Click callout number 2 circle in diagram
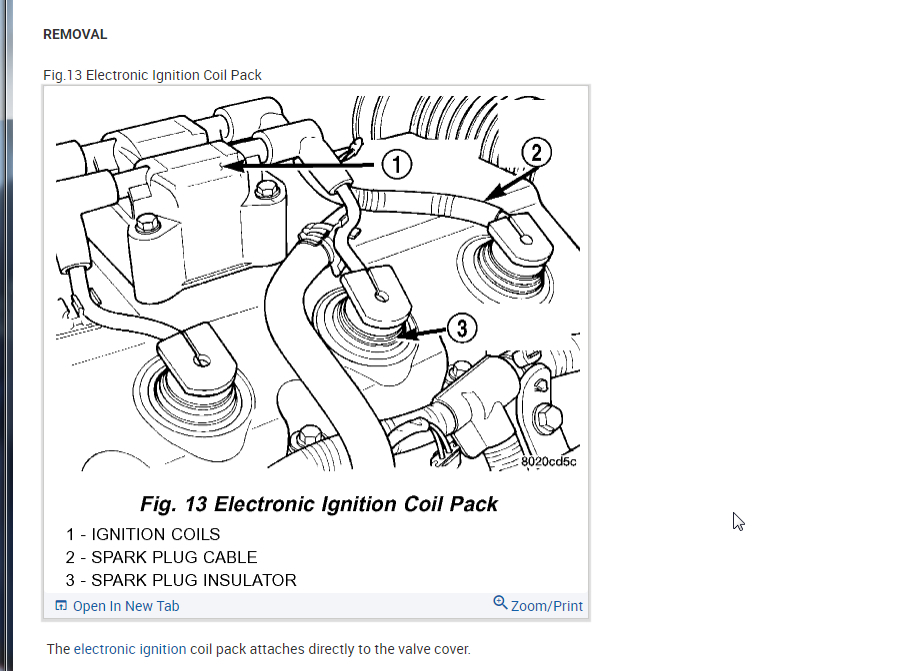 pyautogui.click(x=537, y=153)
